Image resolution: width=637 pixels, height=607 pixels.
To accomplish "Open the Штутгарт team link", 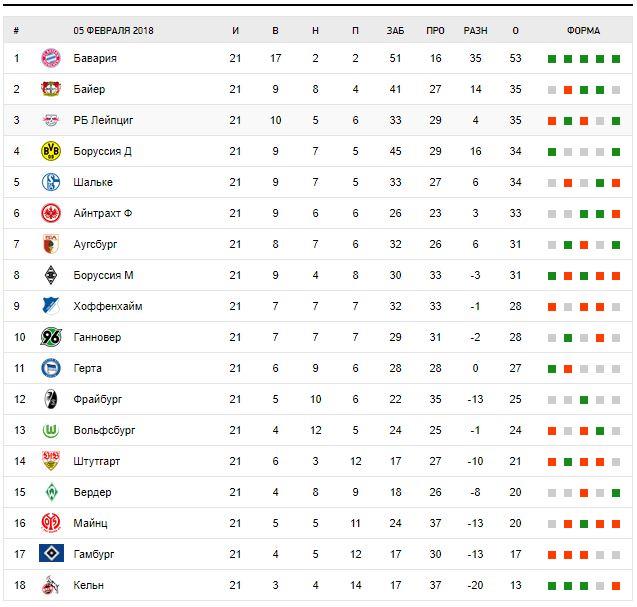I will (98, 461).
